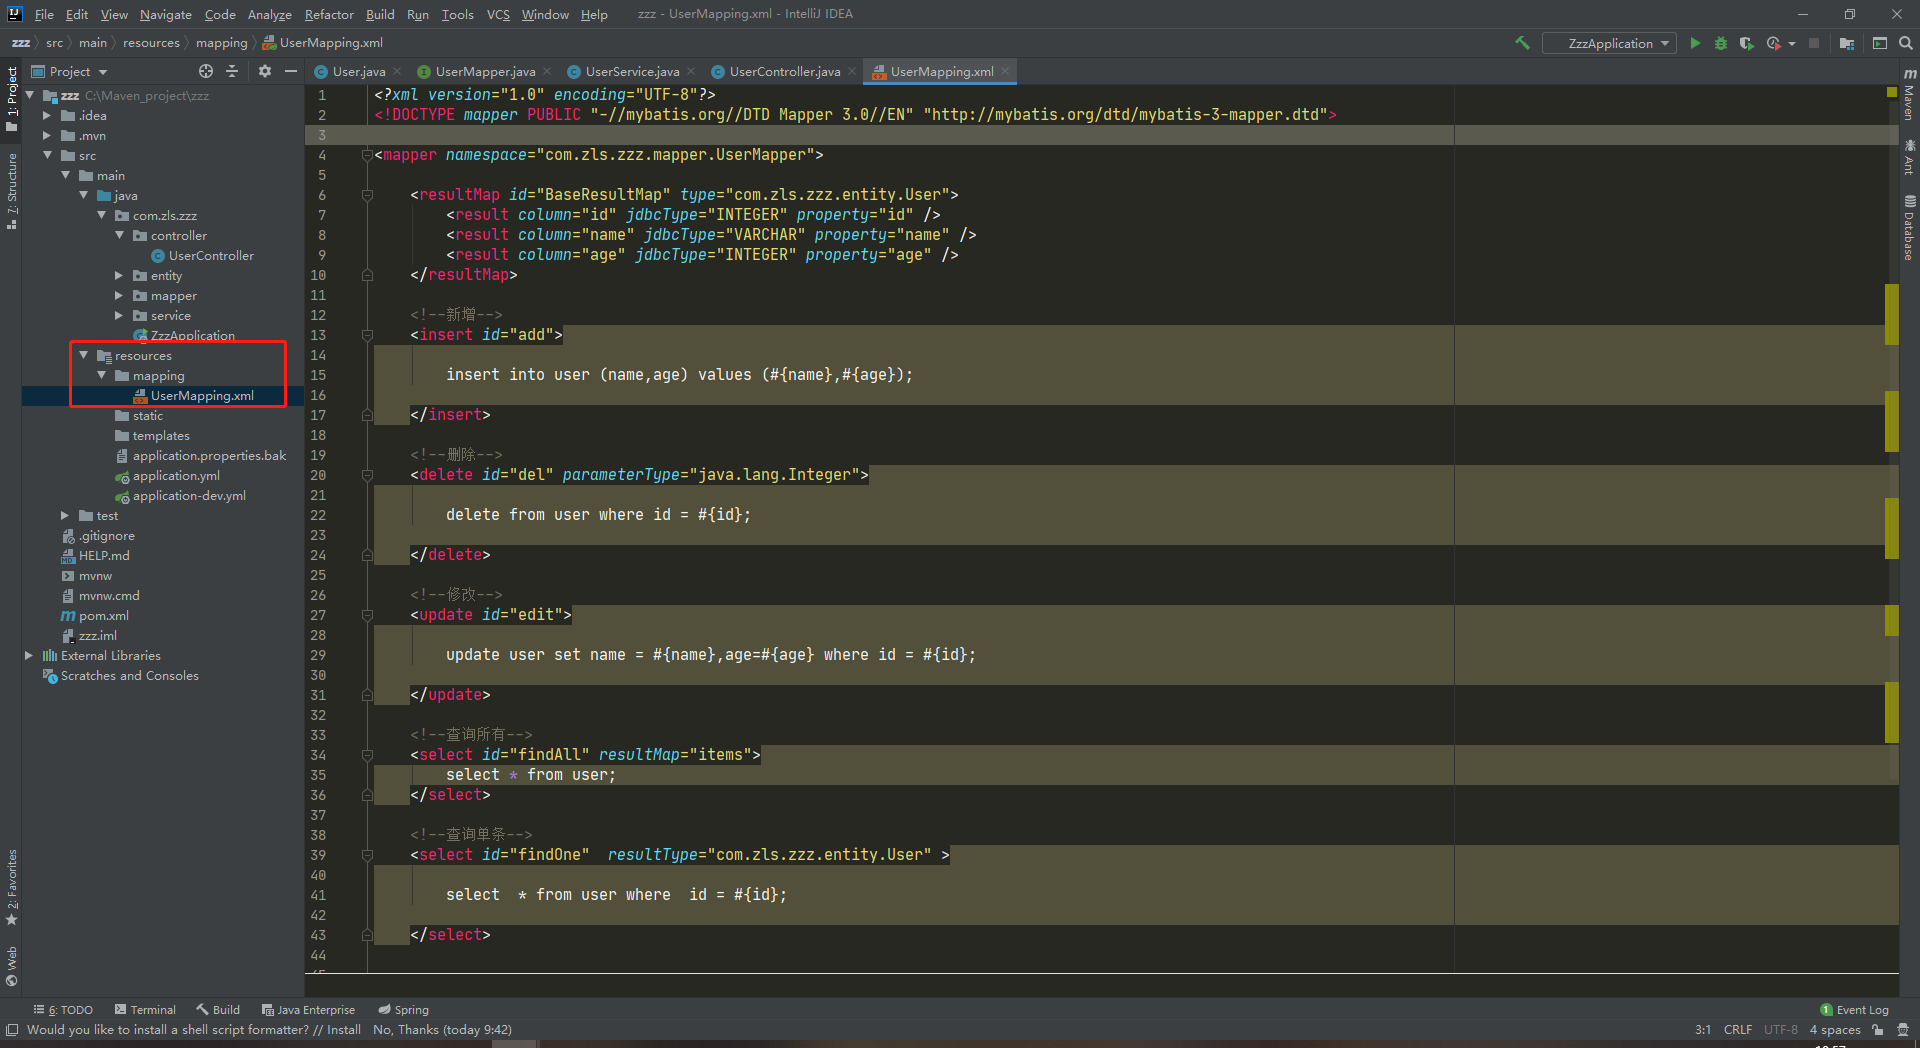Image resolution: width=1920 pixels, height=1048 pixels.
Task: Switch to the UserService.java tab
Action: pyautogui.click(x=632, y=72)
